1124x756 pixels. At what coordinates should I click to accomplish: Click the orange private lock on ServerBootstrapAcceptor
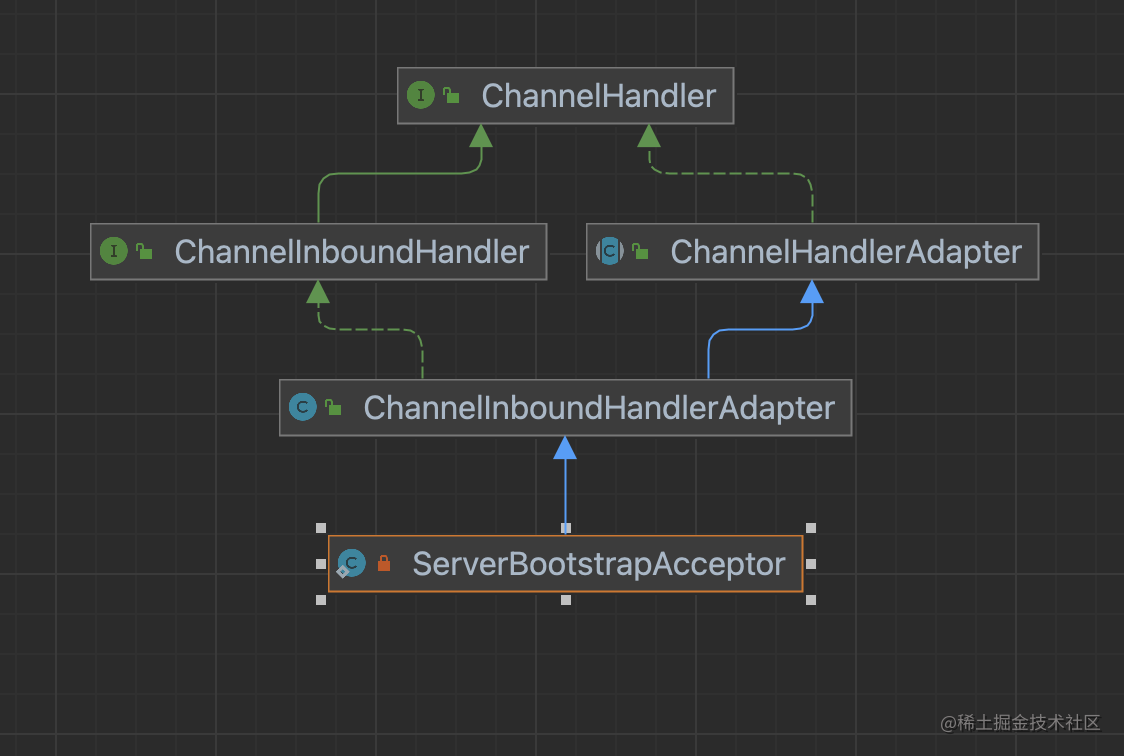pos(384,563)
